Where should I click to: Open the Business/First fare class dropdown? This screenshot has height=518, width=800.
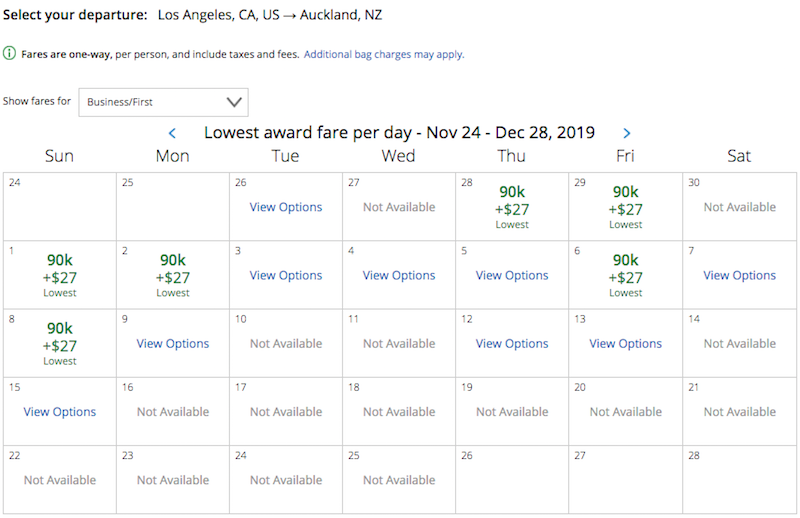pyautogui.click(x=163, y=102)
